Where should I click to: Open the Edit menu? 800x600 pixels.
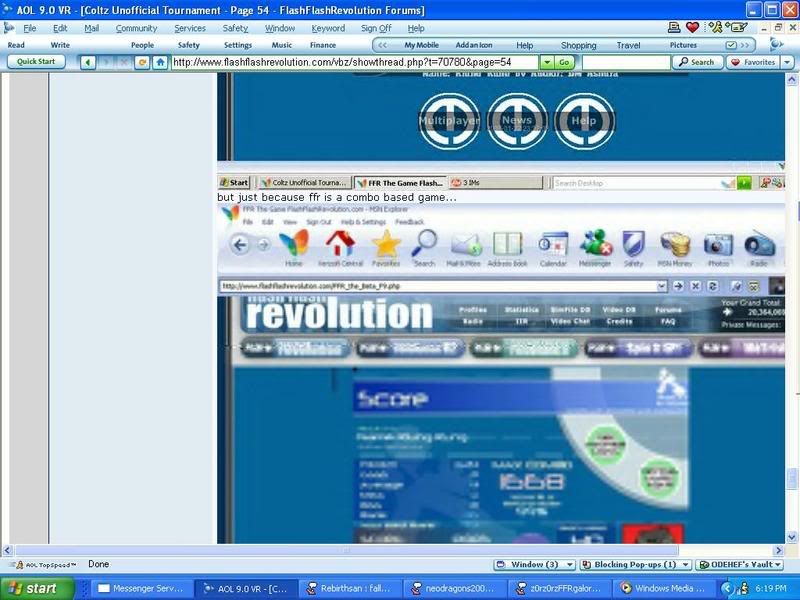[60, 28]
